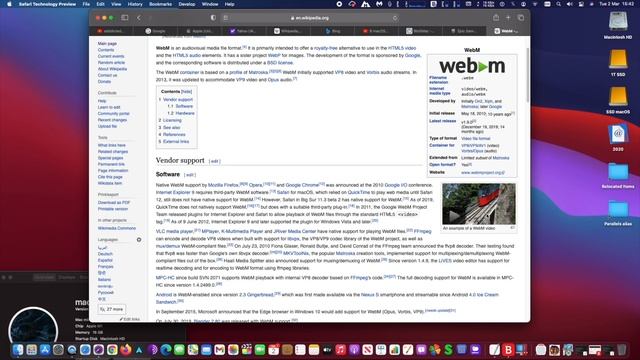Screen dimensions: 640x360
Task: Click the page vertical scrollbar
Action: click(528, 76)
